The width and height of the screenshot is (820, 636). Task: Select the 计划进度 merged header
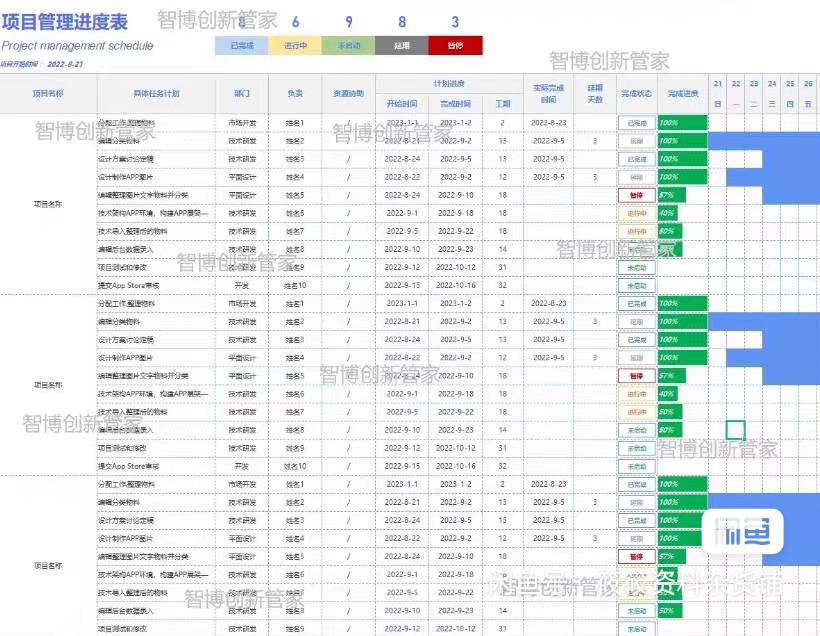[449, 84]
